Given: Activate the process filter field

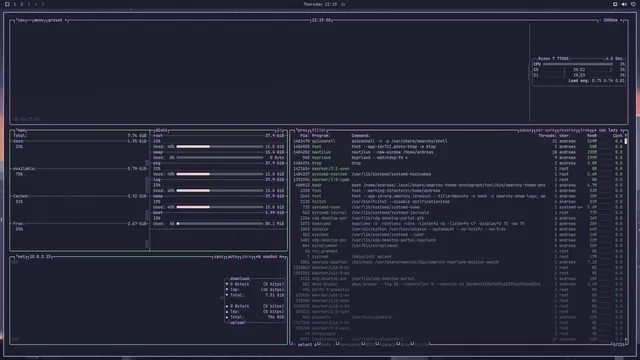Looking at the screenshot, I should tap(319, 130).
